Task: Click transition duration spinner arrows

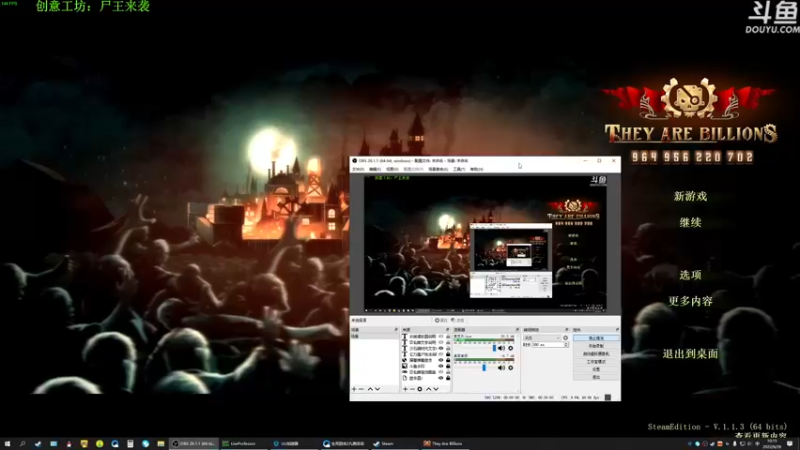Action: [566, 344]
